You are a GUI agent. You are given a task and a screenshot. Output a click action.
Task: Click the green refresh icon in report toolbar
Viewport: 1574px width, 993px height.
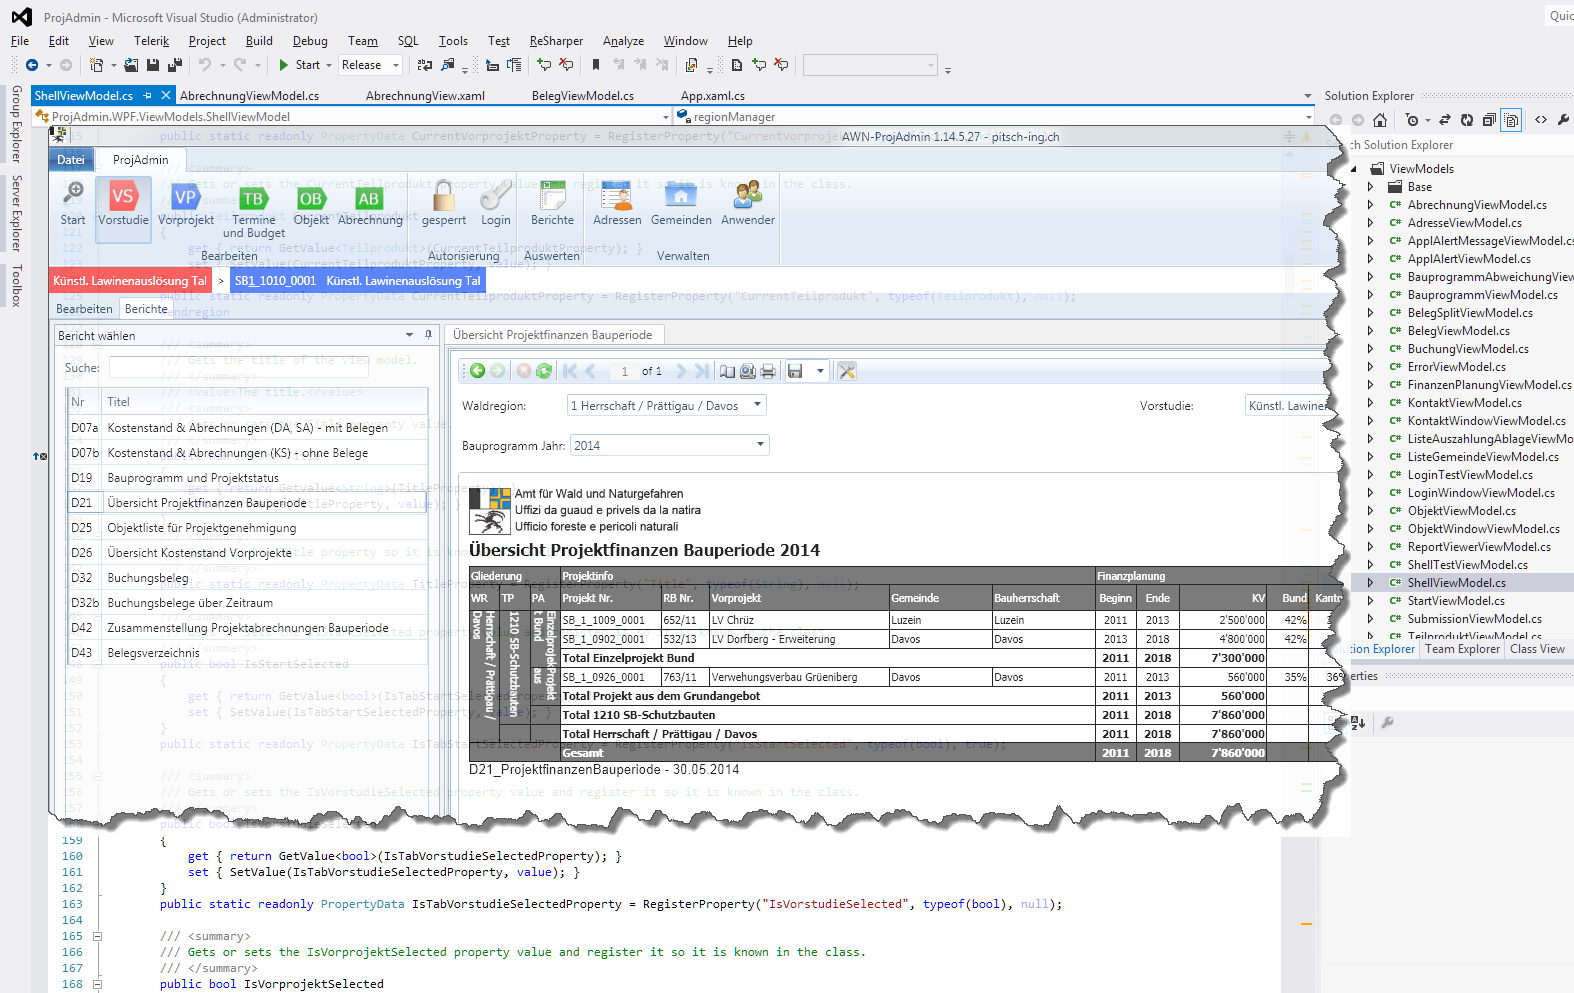pos(544,371)
